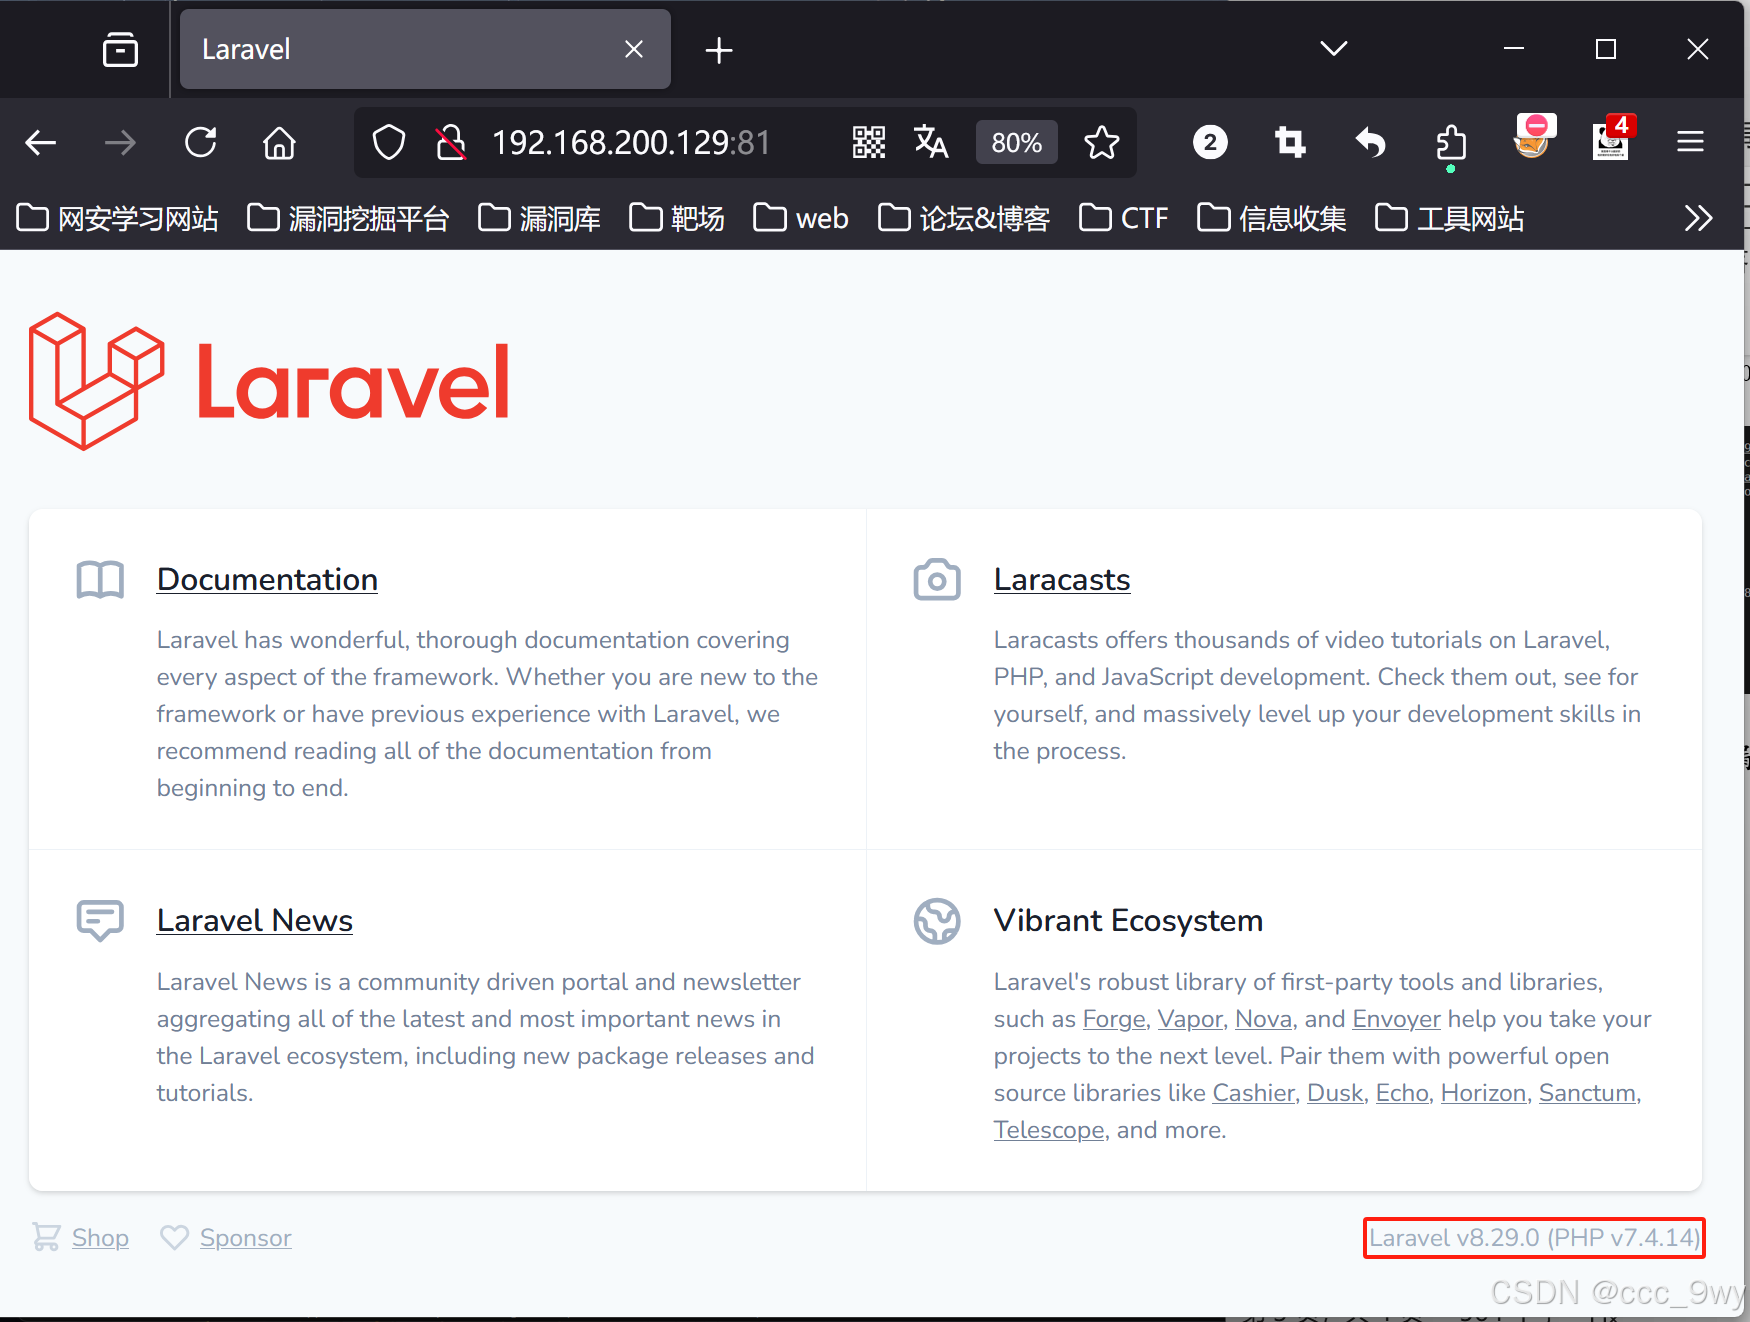Open the Sponsor link in footer

click(x=245, y=1238)
